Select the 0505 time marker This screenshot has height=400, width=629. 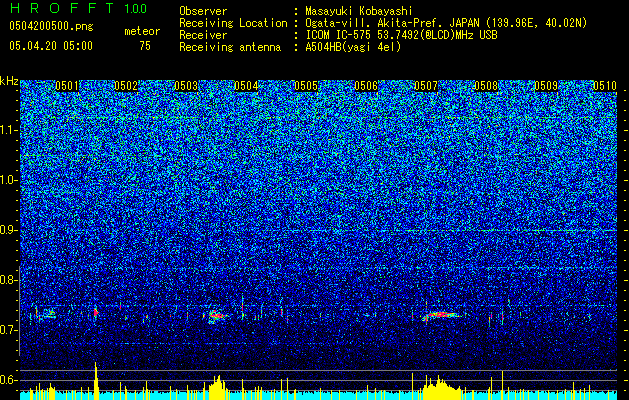(306, 86)
